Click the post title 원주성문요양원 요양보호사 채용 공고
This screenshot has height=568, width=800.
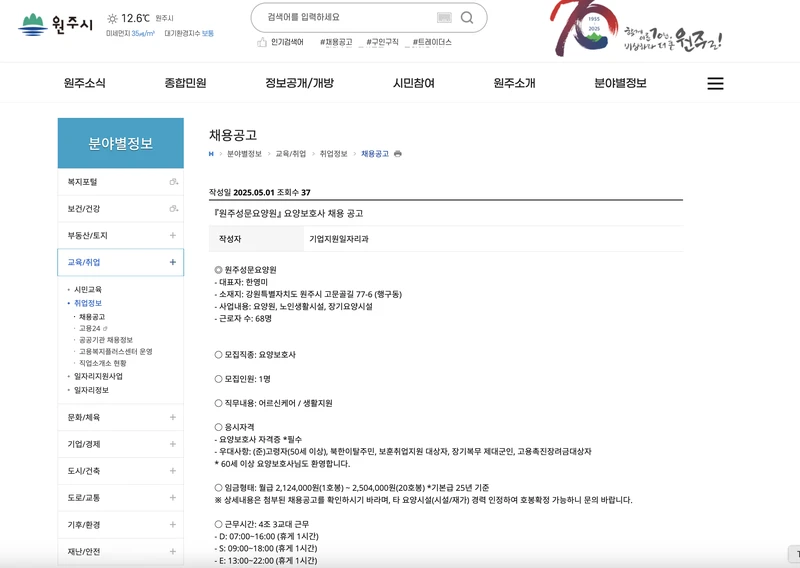tap(288, 213)
